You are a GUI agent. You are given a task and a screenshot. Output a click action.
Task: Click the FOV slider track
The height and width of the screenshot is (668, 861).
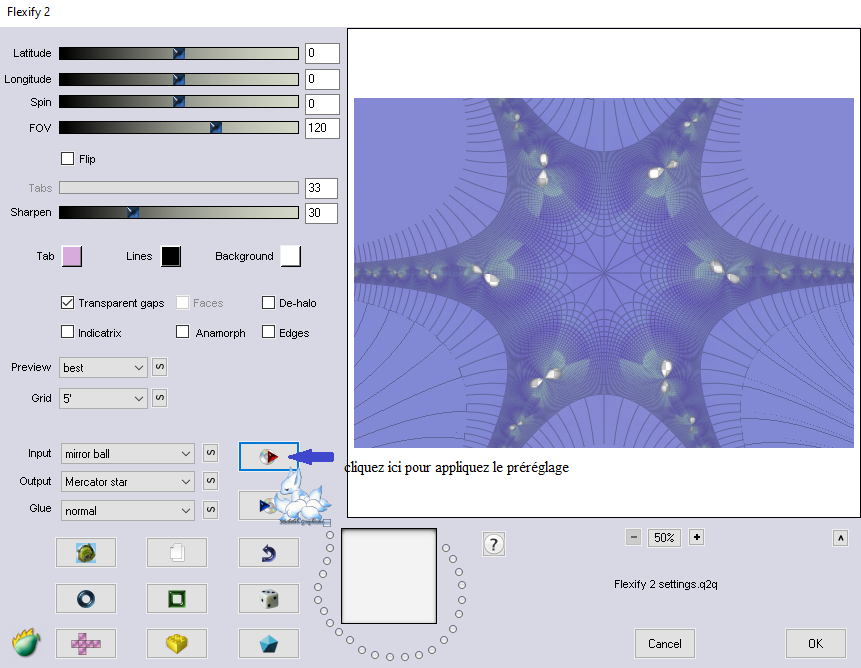pos(178,127)
